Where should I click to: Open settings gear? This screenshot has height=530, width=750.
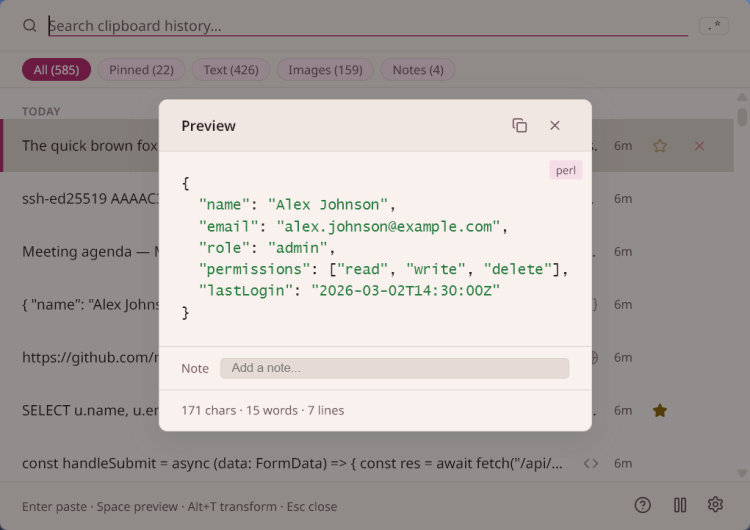click(715, 505)
